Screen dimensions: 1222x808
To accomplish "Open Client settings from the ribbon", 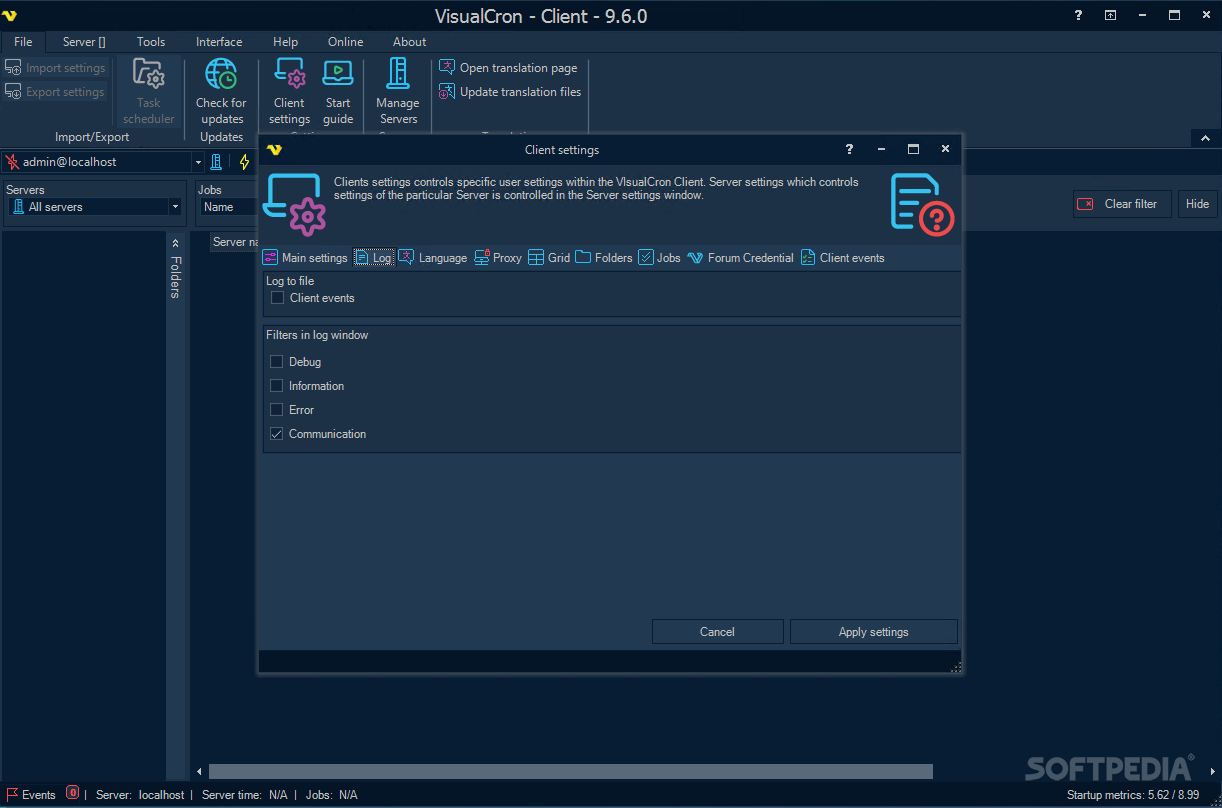I will [289, 91].
